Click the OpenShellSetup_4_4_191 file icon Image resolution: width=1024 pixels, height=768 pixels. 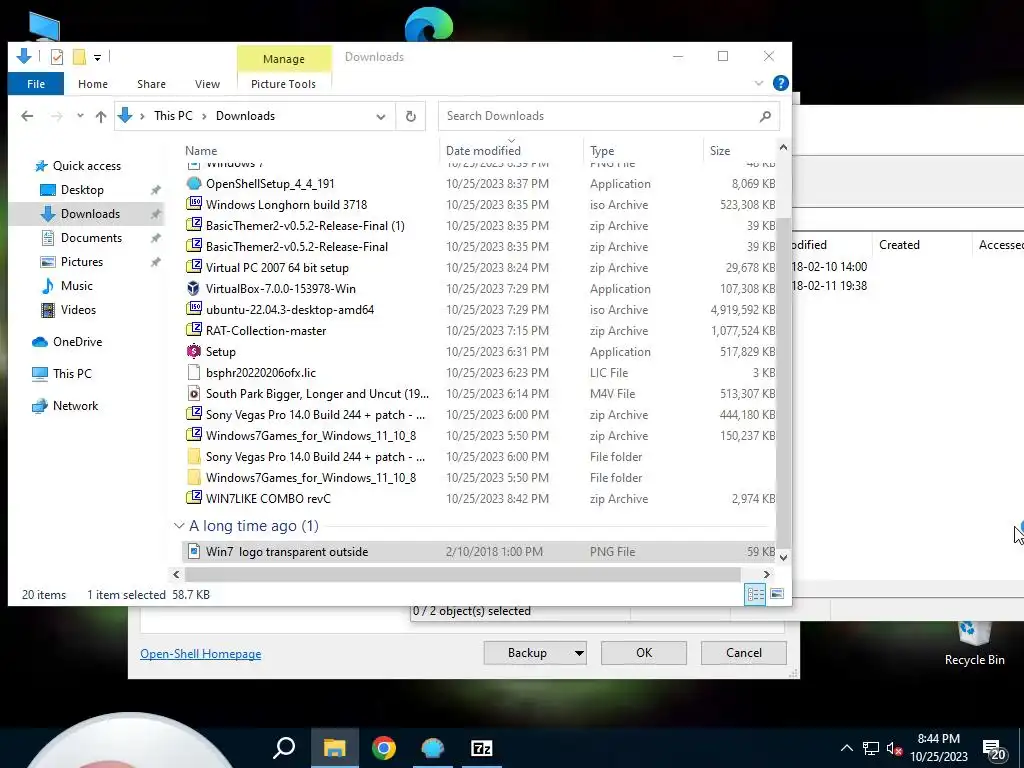[x=194, y=184]
